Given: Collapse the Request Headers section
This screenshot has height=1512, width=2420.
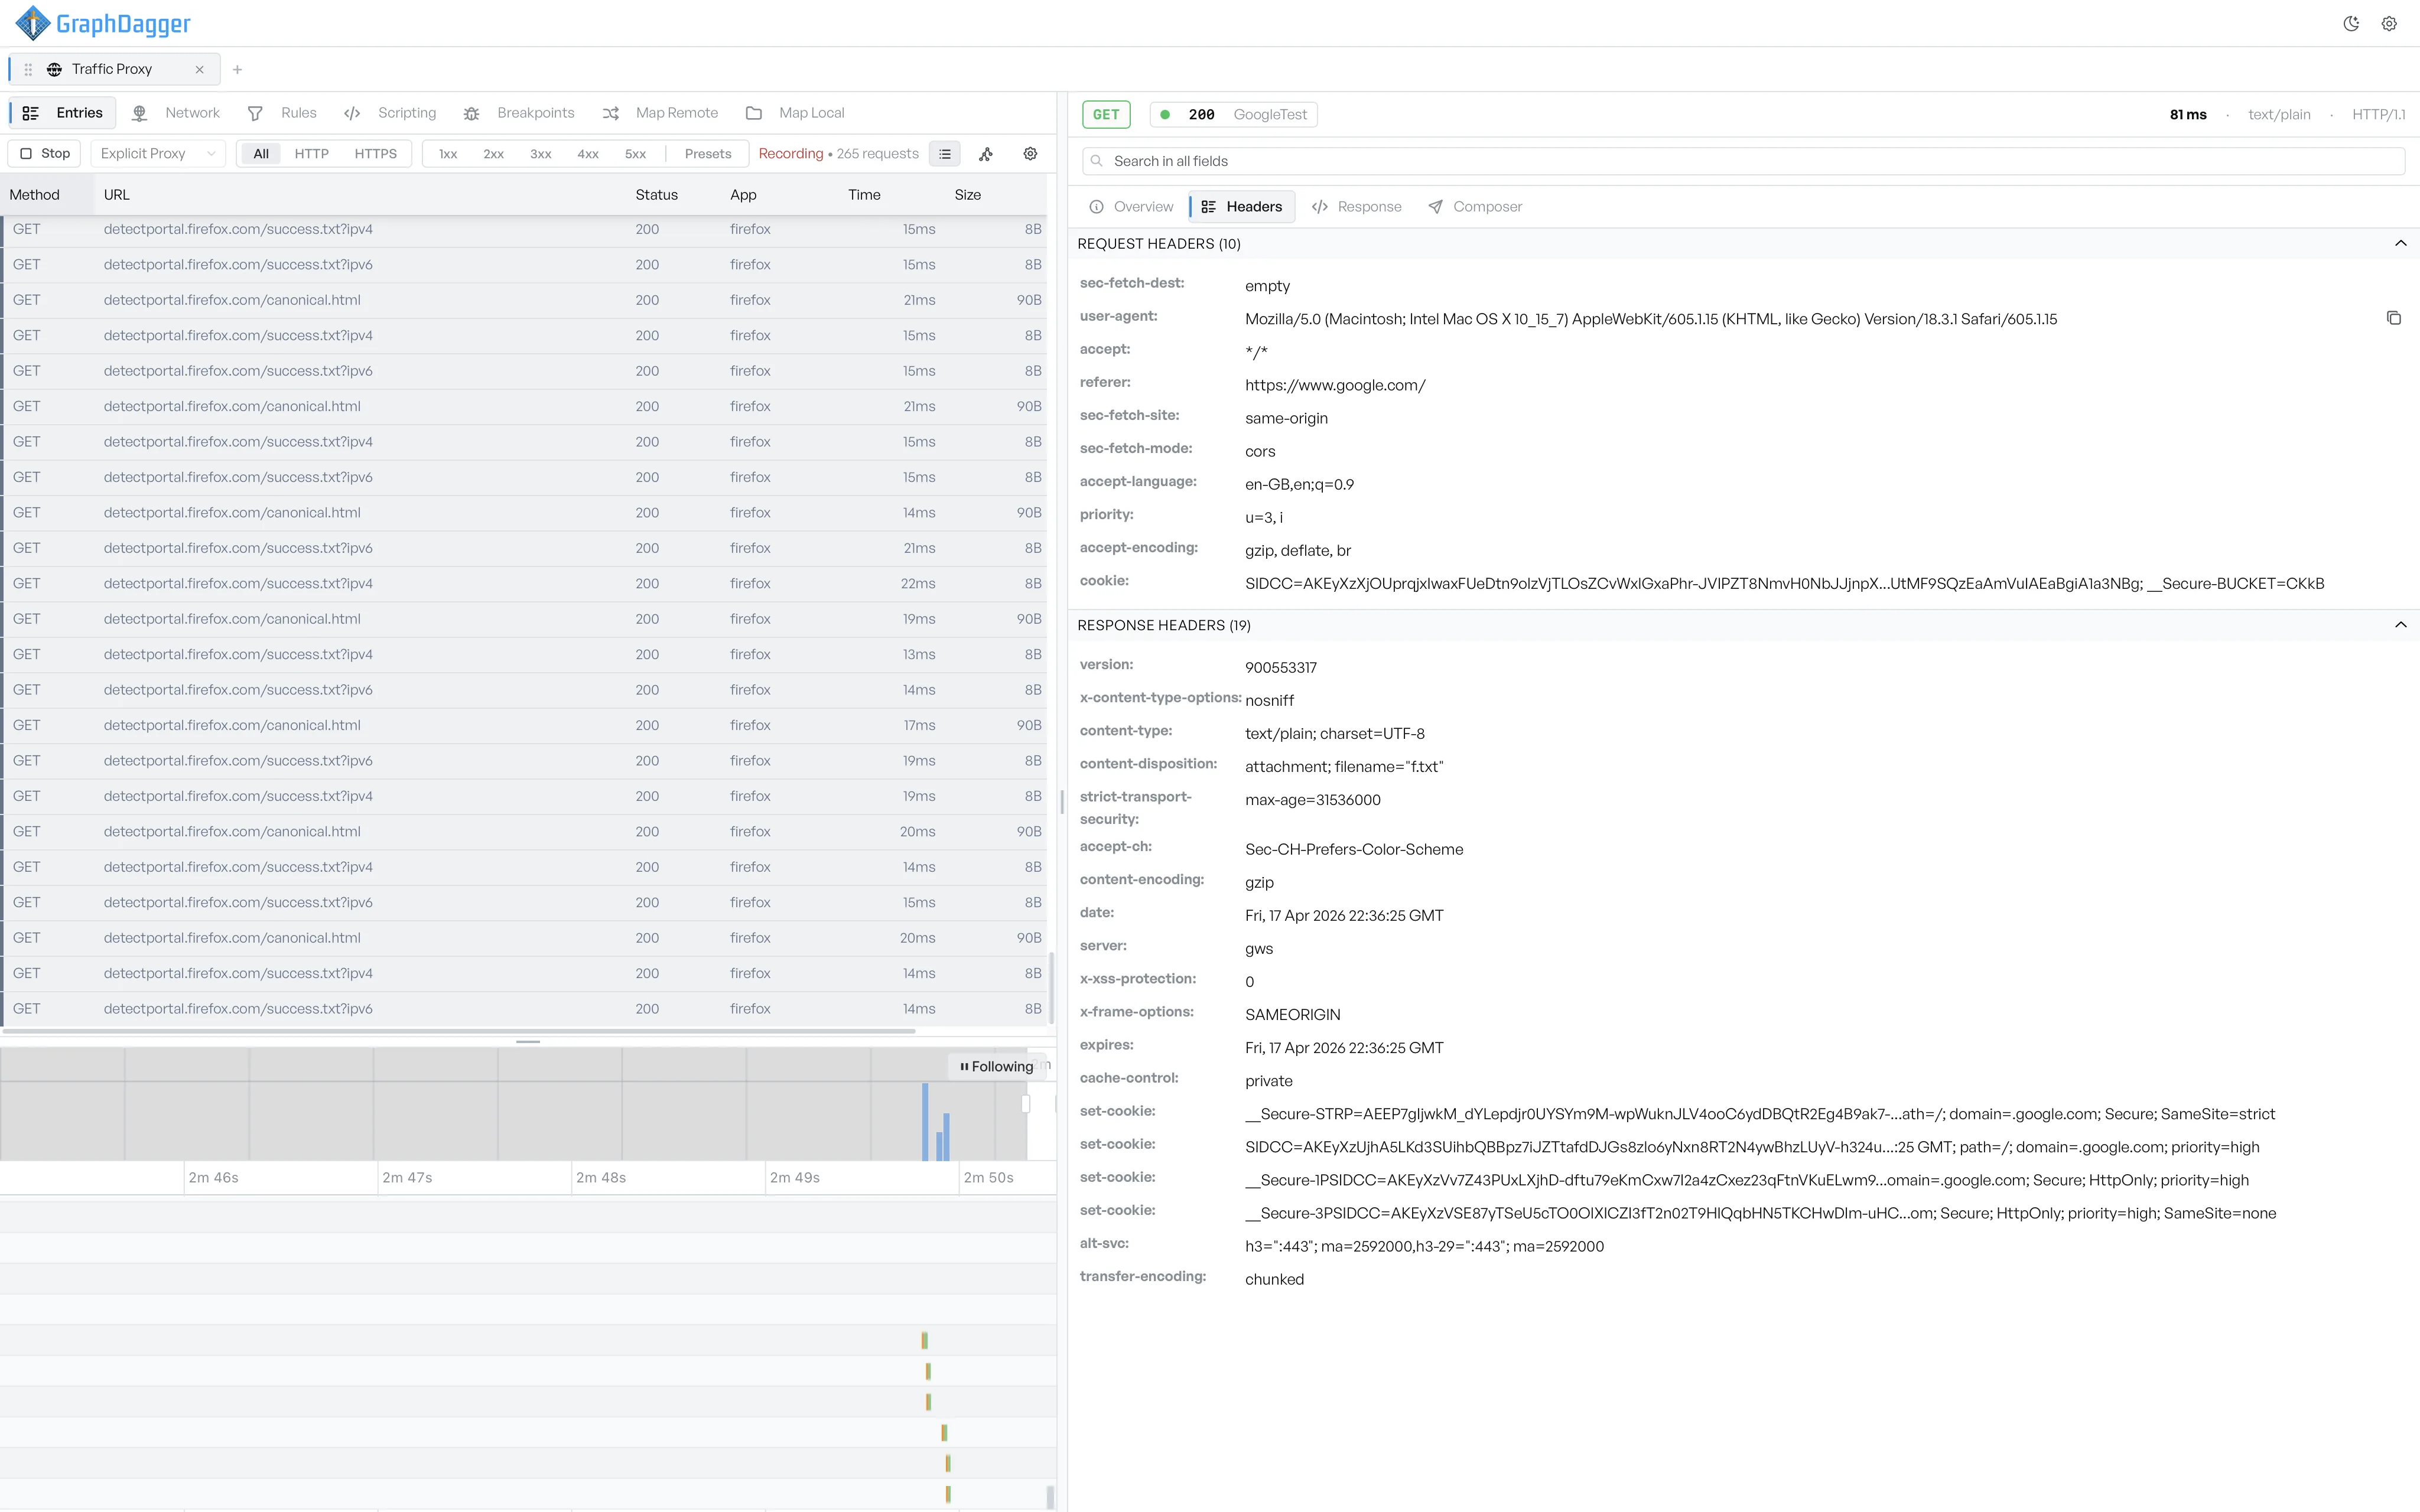Looking at the screenshot, I should coord(2400,244).
